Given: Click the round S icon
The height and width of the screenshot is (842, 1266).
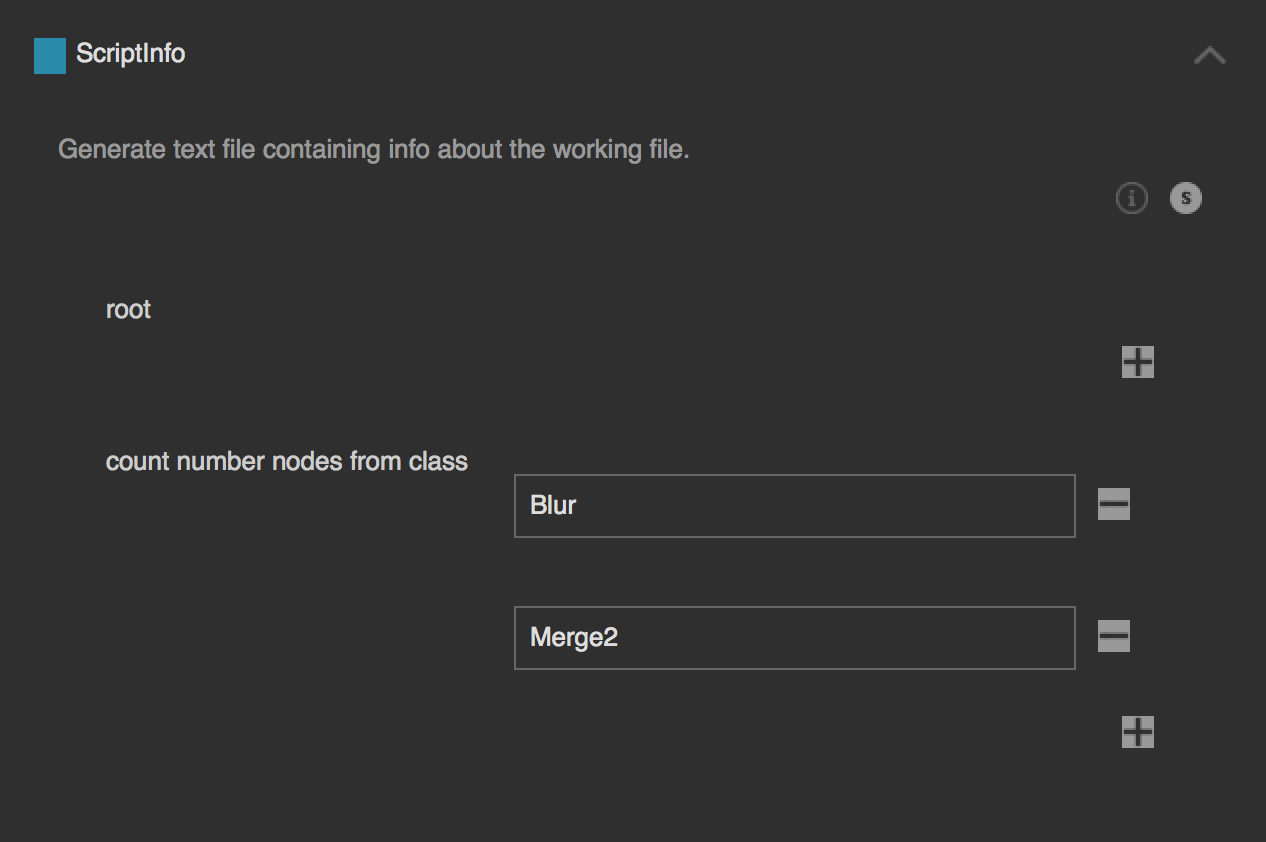Looking at the screenshot, I should pyautogui.click(x=1186, y=199).
